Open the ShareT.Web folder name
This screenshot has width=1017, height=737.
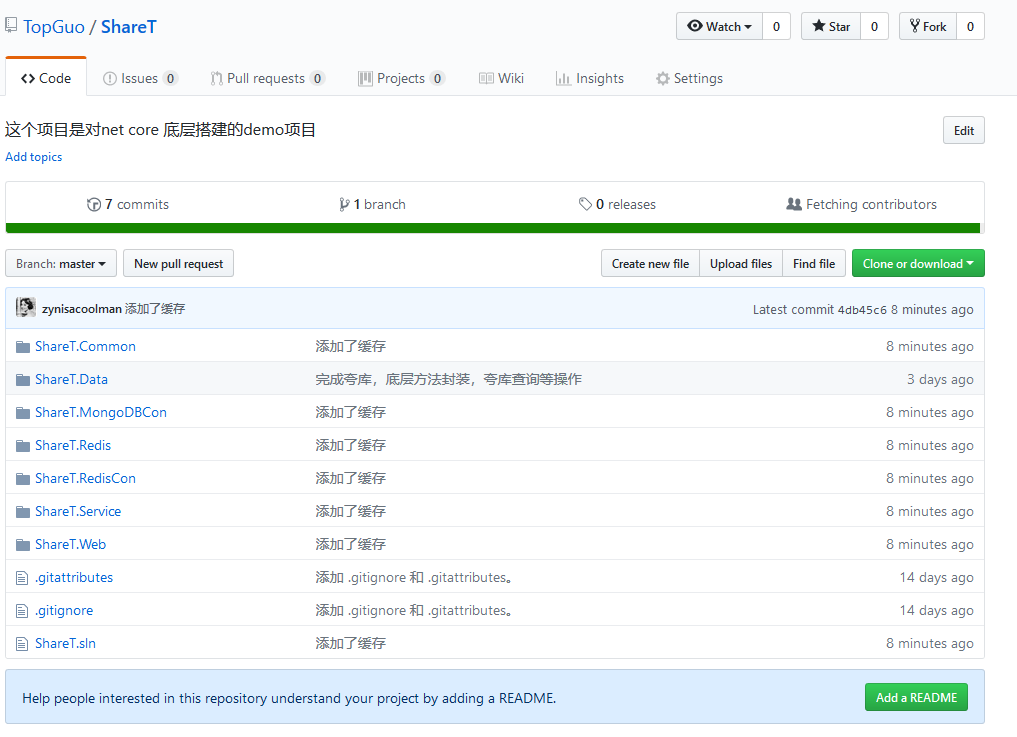[71, 545]
